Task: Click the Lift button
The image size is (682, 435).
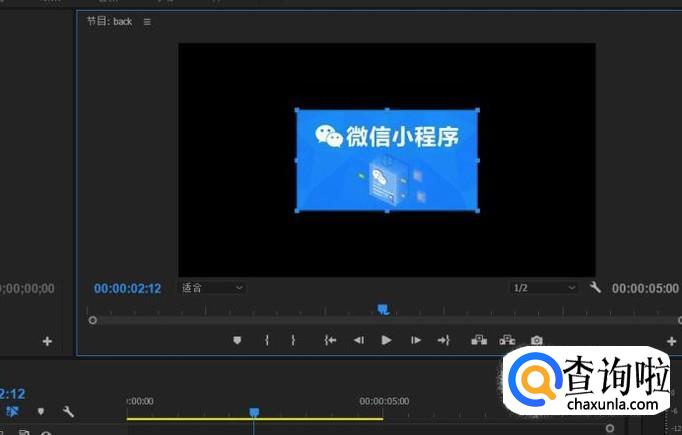Action: 479,341
